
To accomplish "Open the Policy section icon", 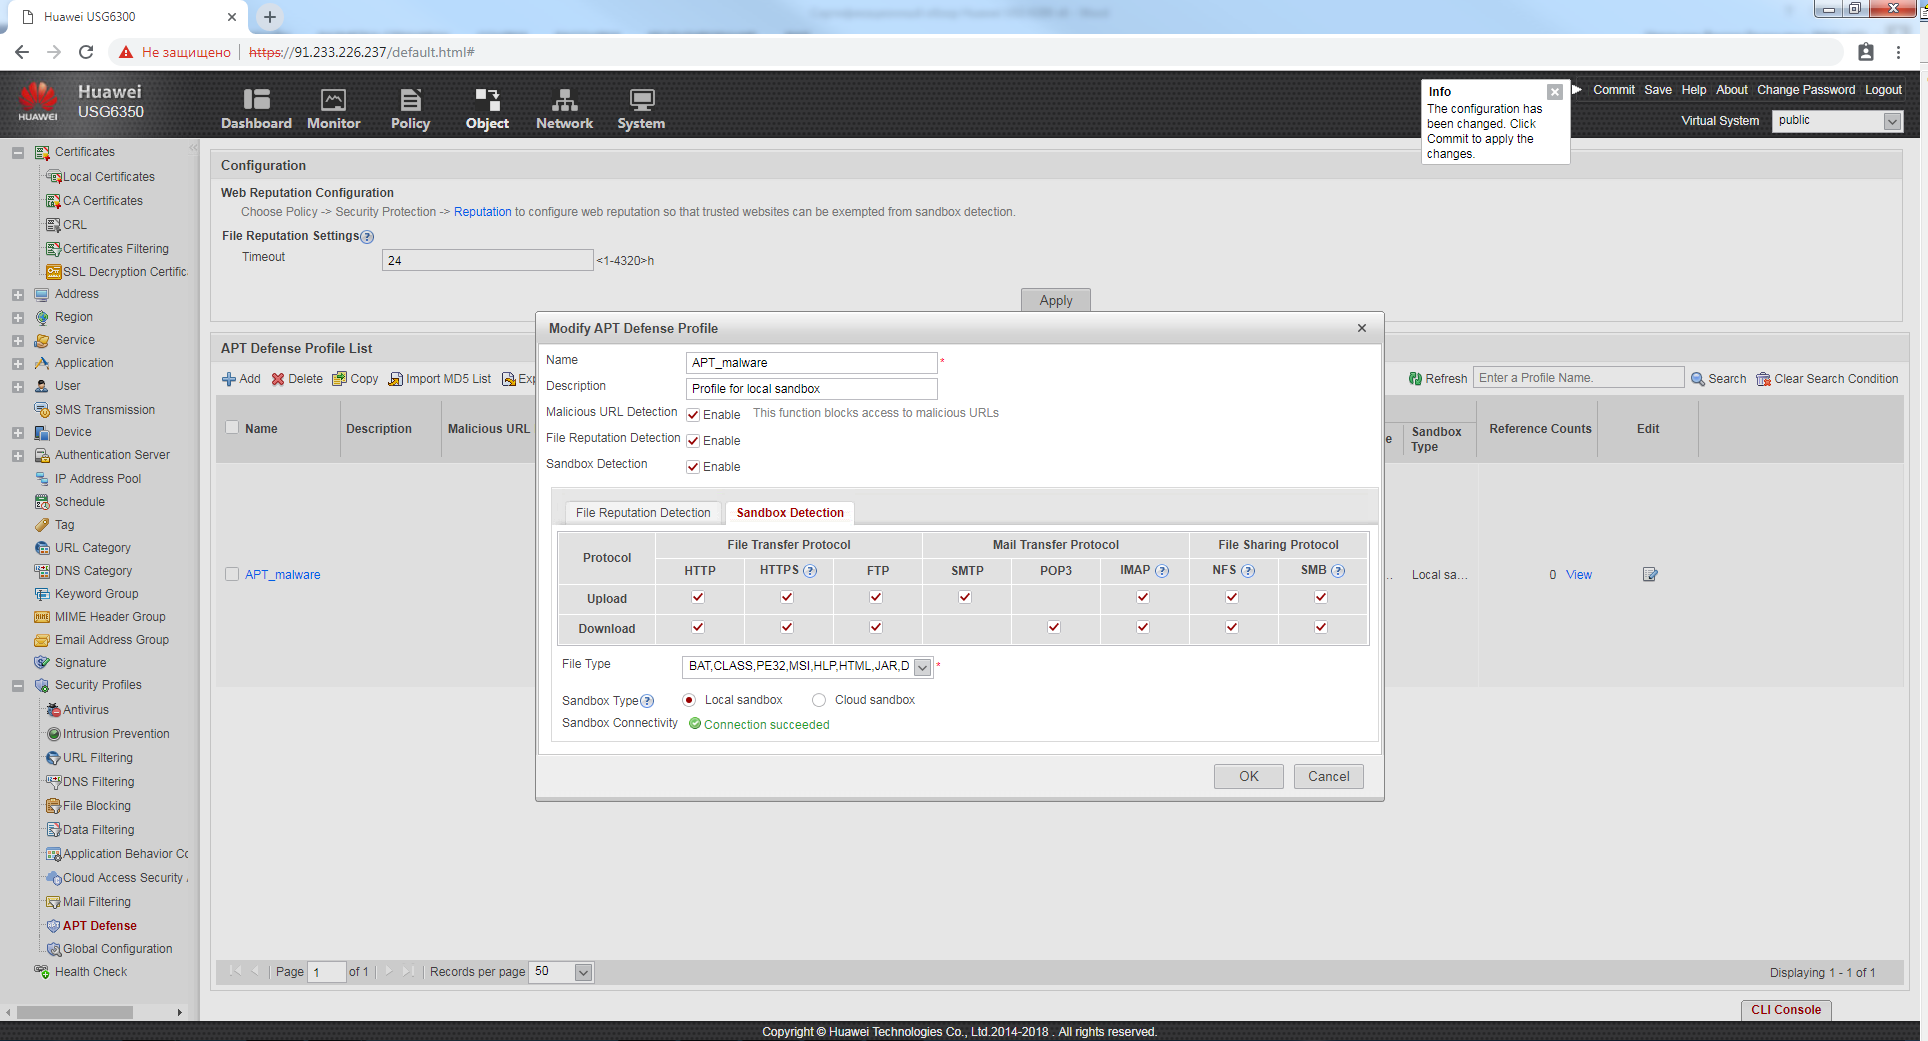I will pyautogui.click(x=410, y=99).
